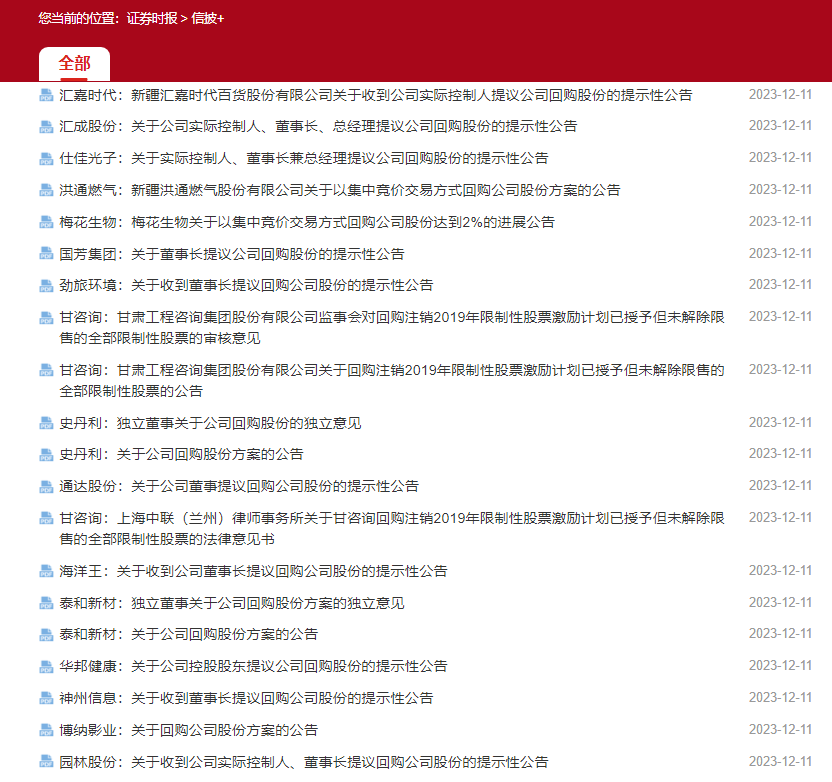Image resolution: width=832 pixels, height=782 pixels.
Task: Click PDF icon for 园林股份 announcement
Action: pyautogui.click(x=46, y=762)
